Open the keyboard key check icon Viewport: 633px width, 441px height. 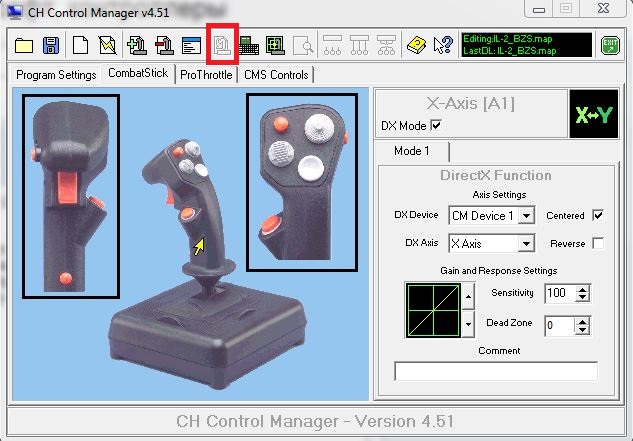249,45
